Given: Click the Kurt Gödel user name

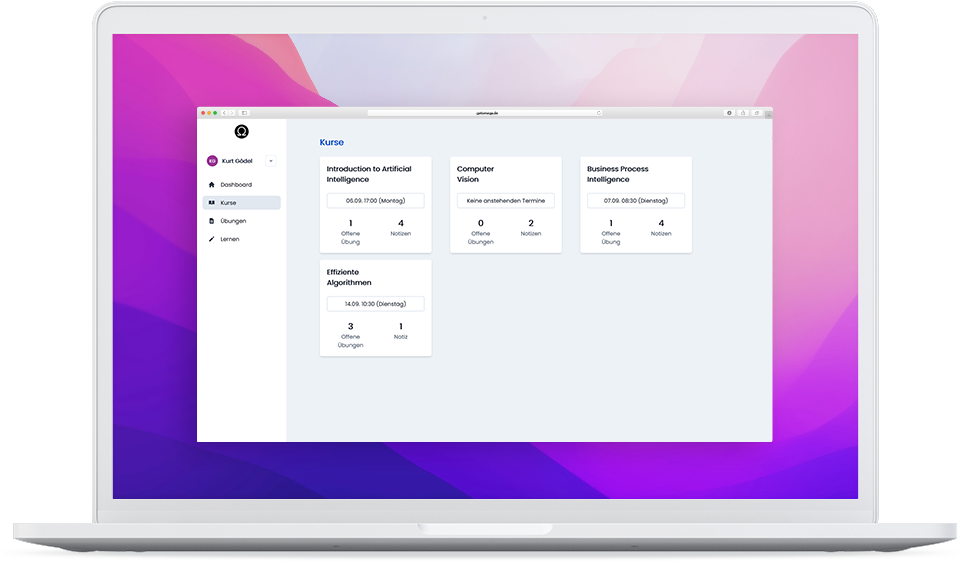Looking at the screenshot, I should [237, 161].
